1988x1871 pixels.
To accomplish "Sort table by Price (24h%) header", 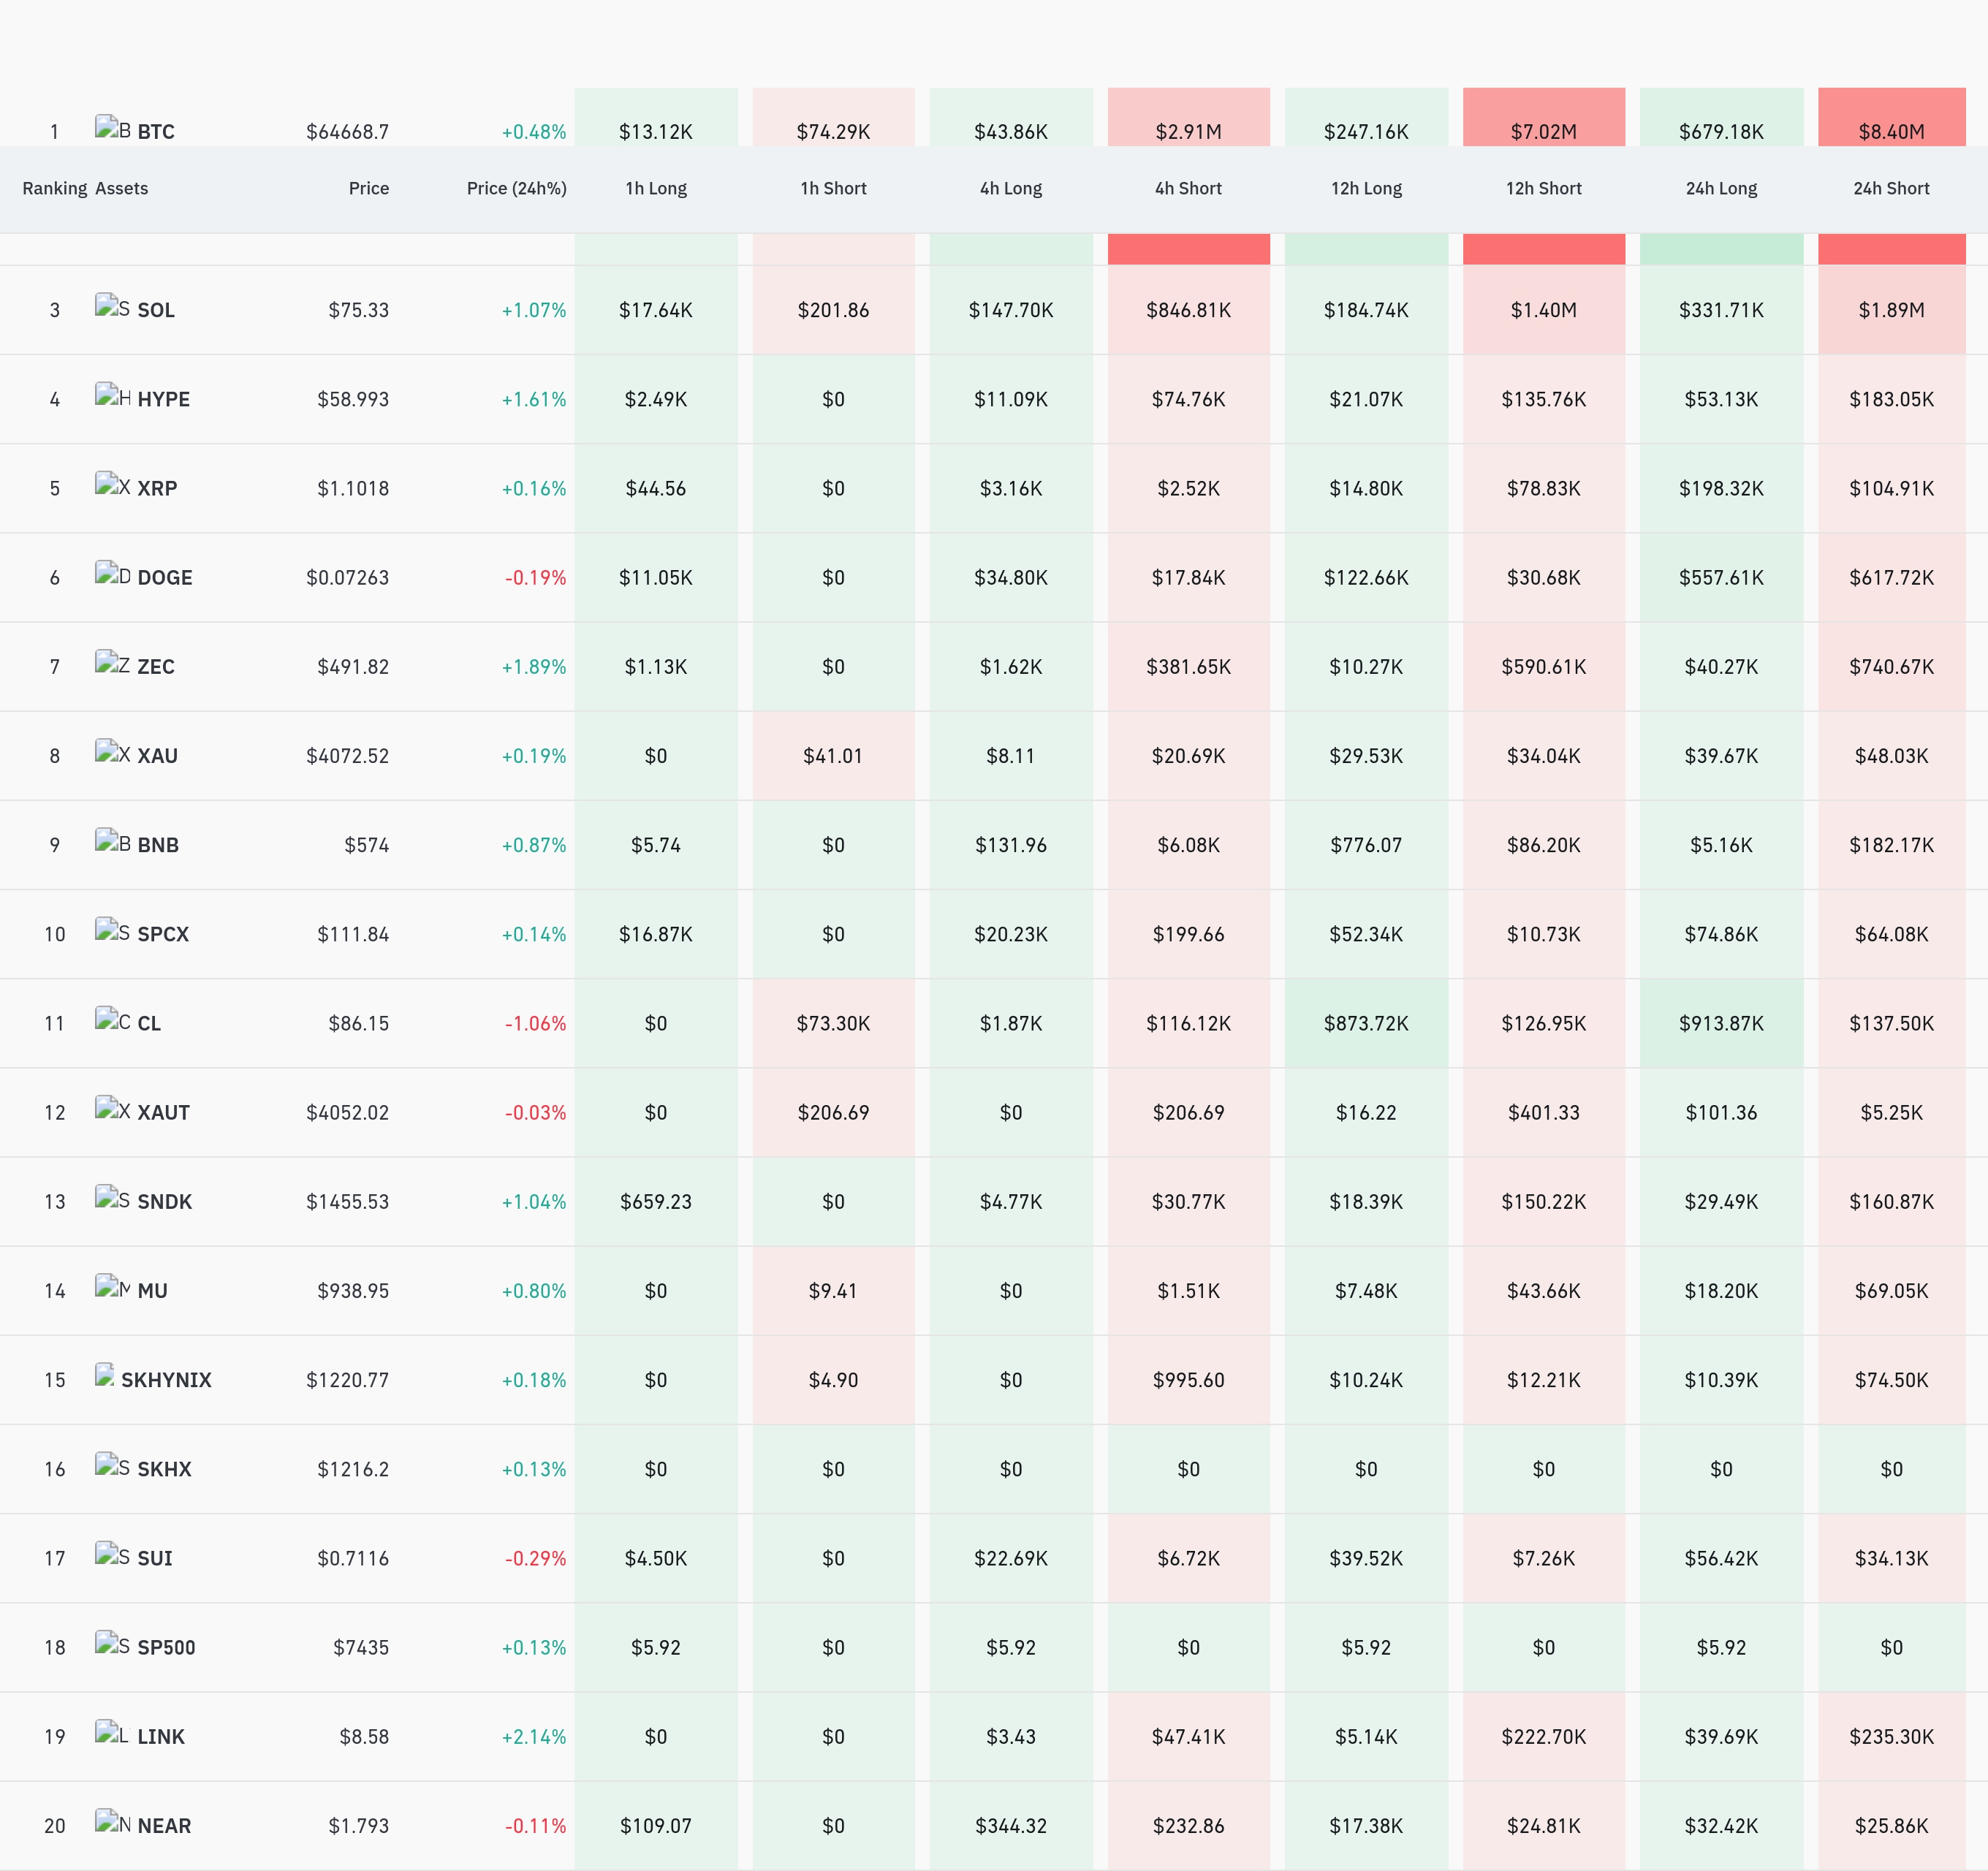I will click(516, 188).
